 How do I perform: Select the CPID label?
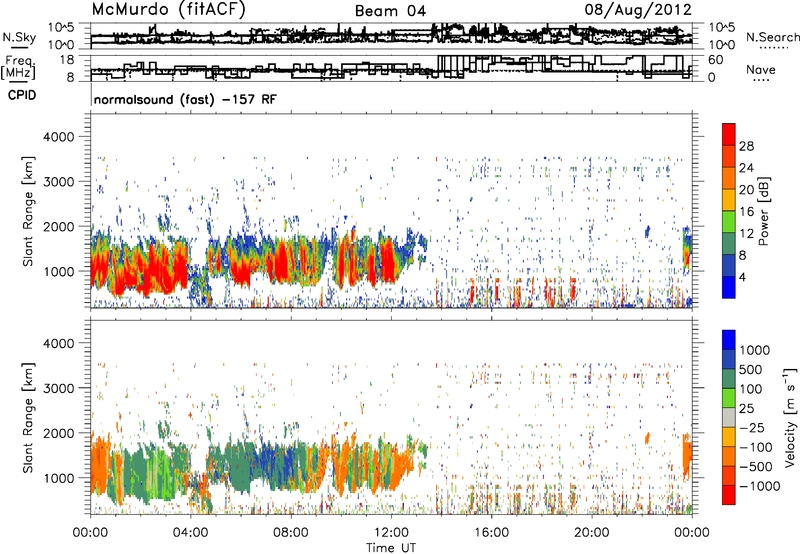pos(22,95)
